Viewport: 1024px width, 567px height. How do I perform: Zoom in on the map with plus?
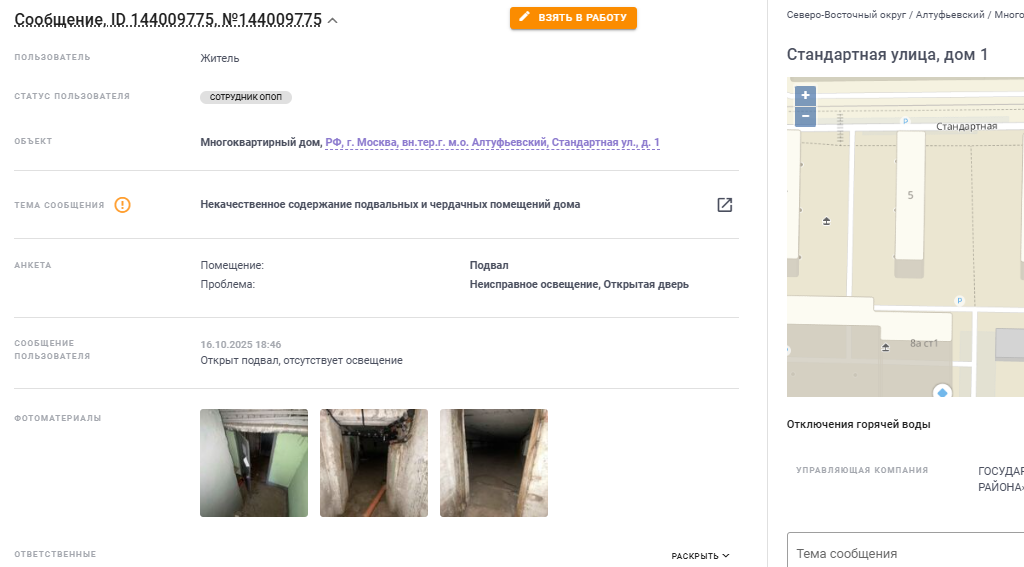click(805, 95)
